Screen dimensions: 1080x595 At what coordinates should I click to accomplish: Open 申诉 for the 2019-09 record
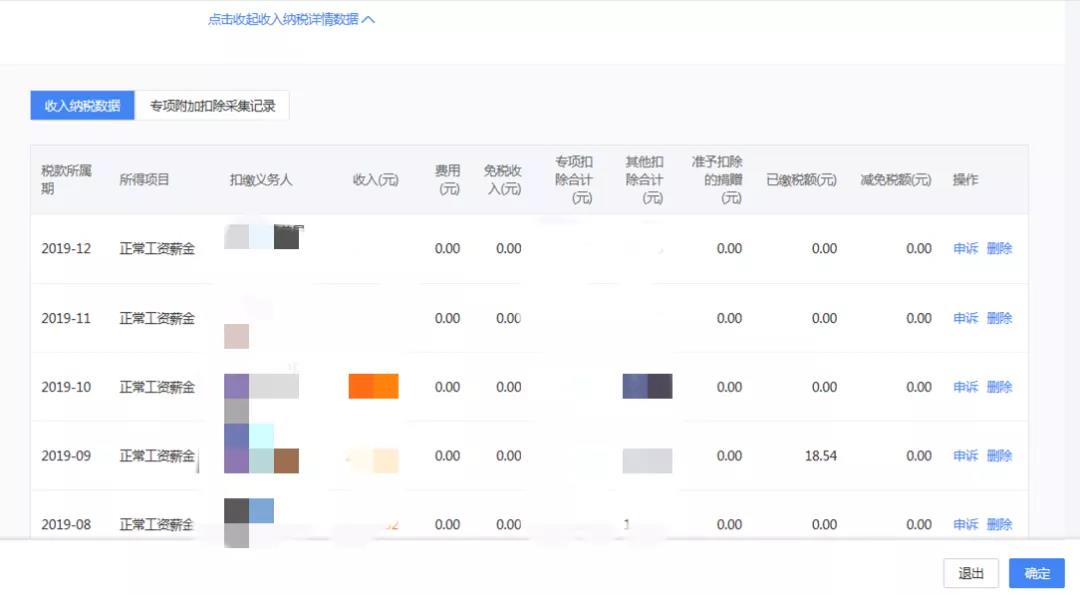[x=964, y=455]
